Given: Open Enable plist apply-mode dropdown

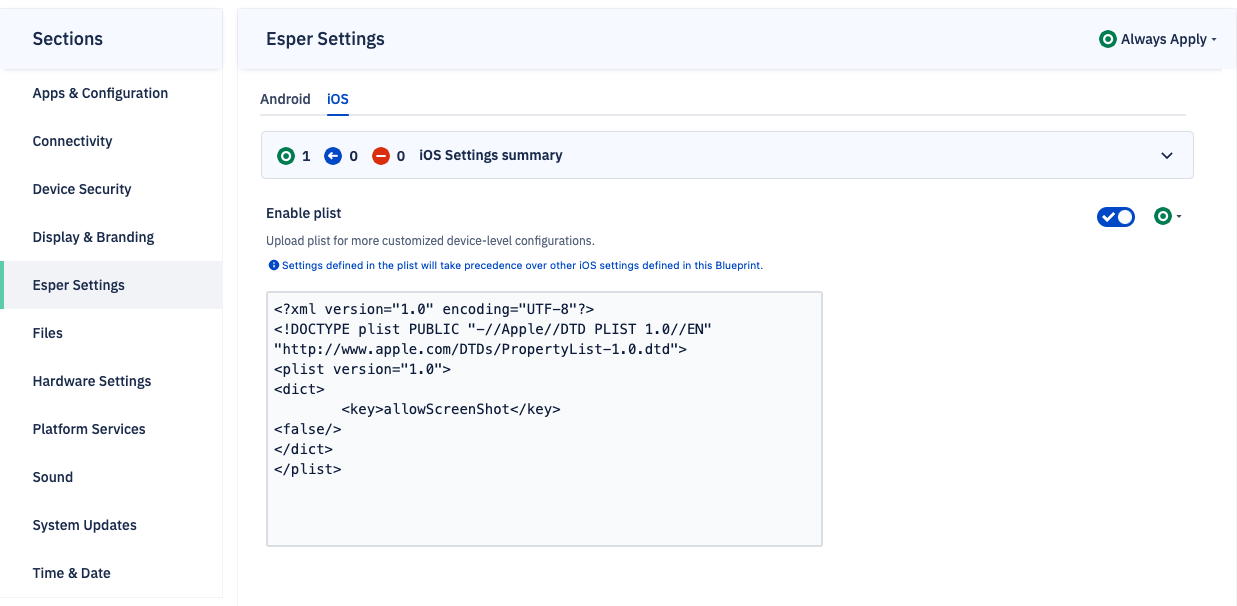Looking at the screenshot, I should tap(1167, 216).
